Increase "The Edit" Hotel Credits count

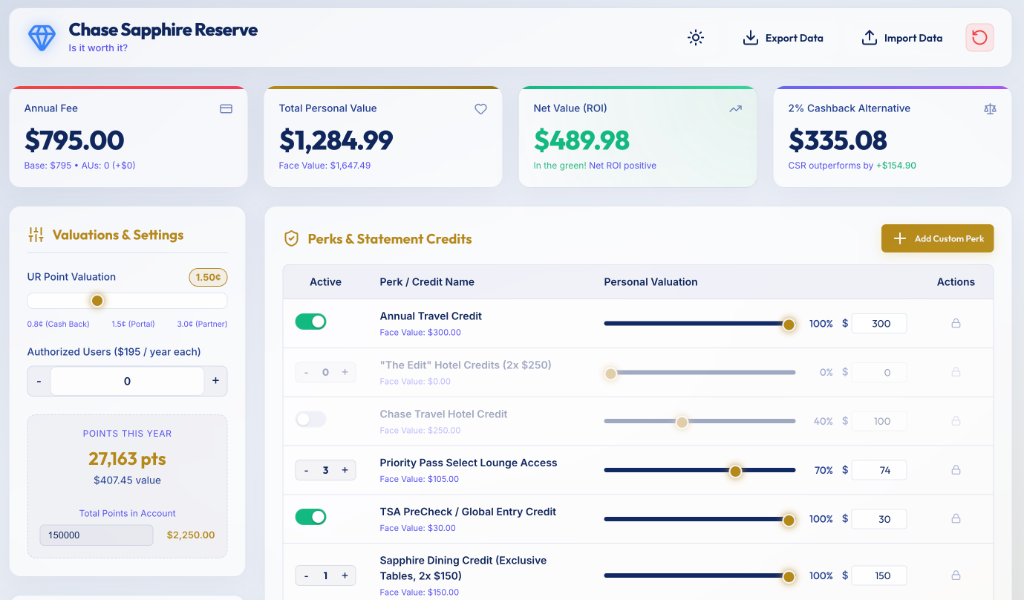[345, 372]
